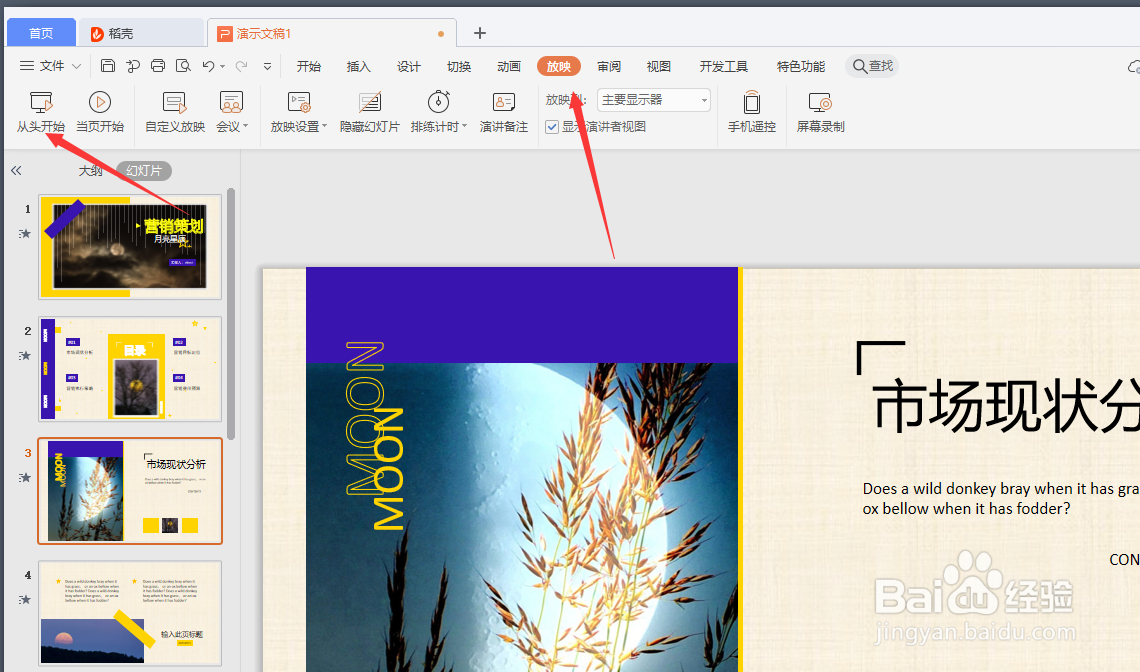Open the 审阅 ribbon tab

609,66
